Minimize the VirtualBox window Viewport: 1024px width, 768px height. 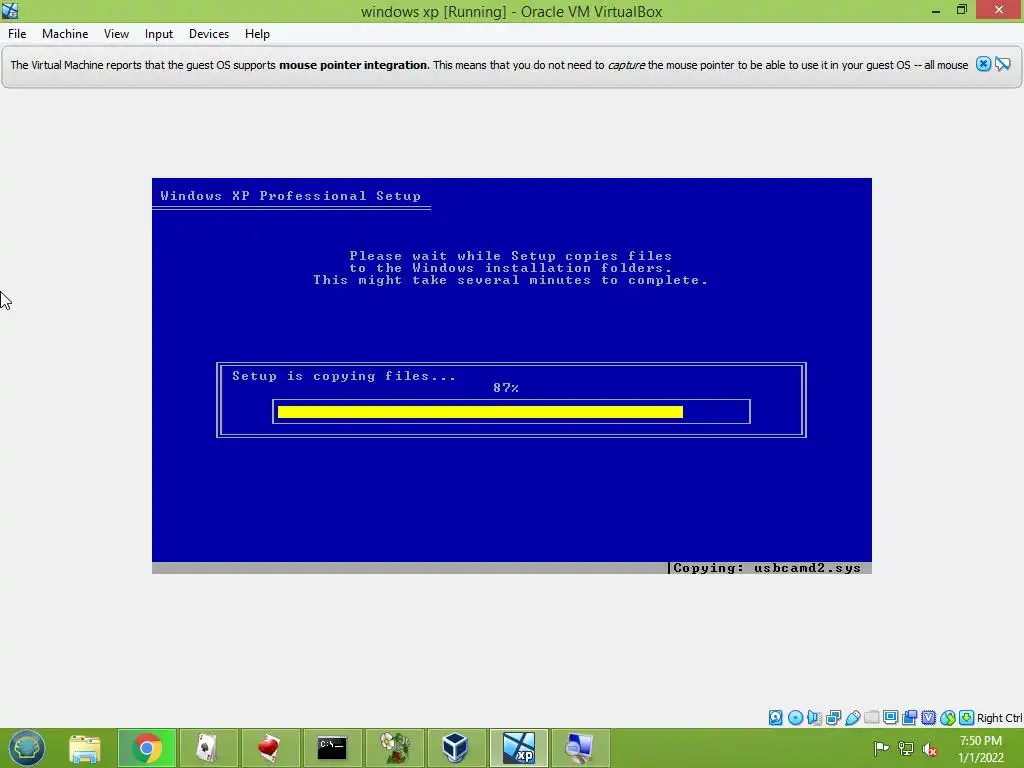(x=936, y=11)
